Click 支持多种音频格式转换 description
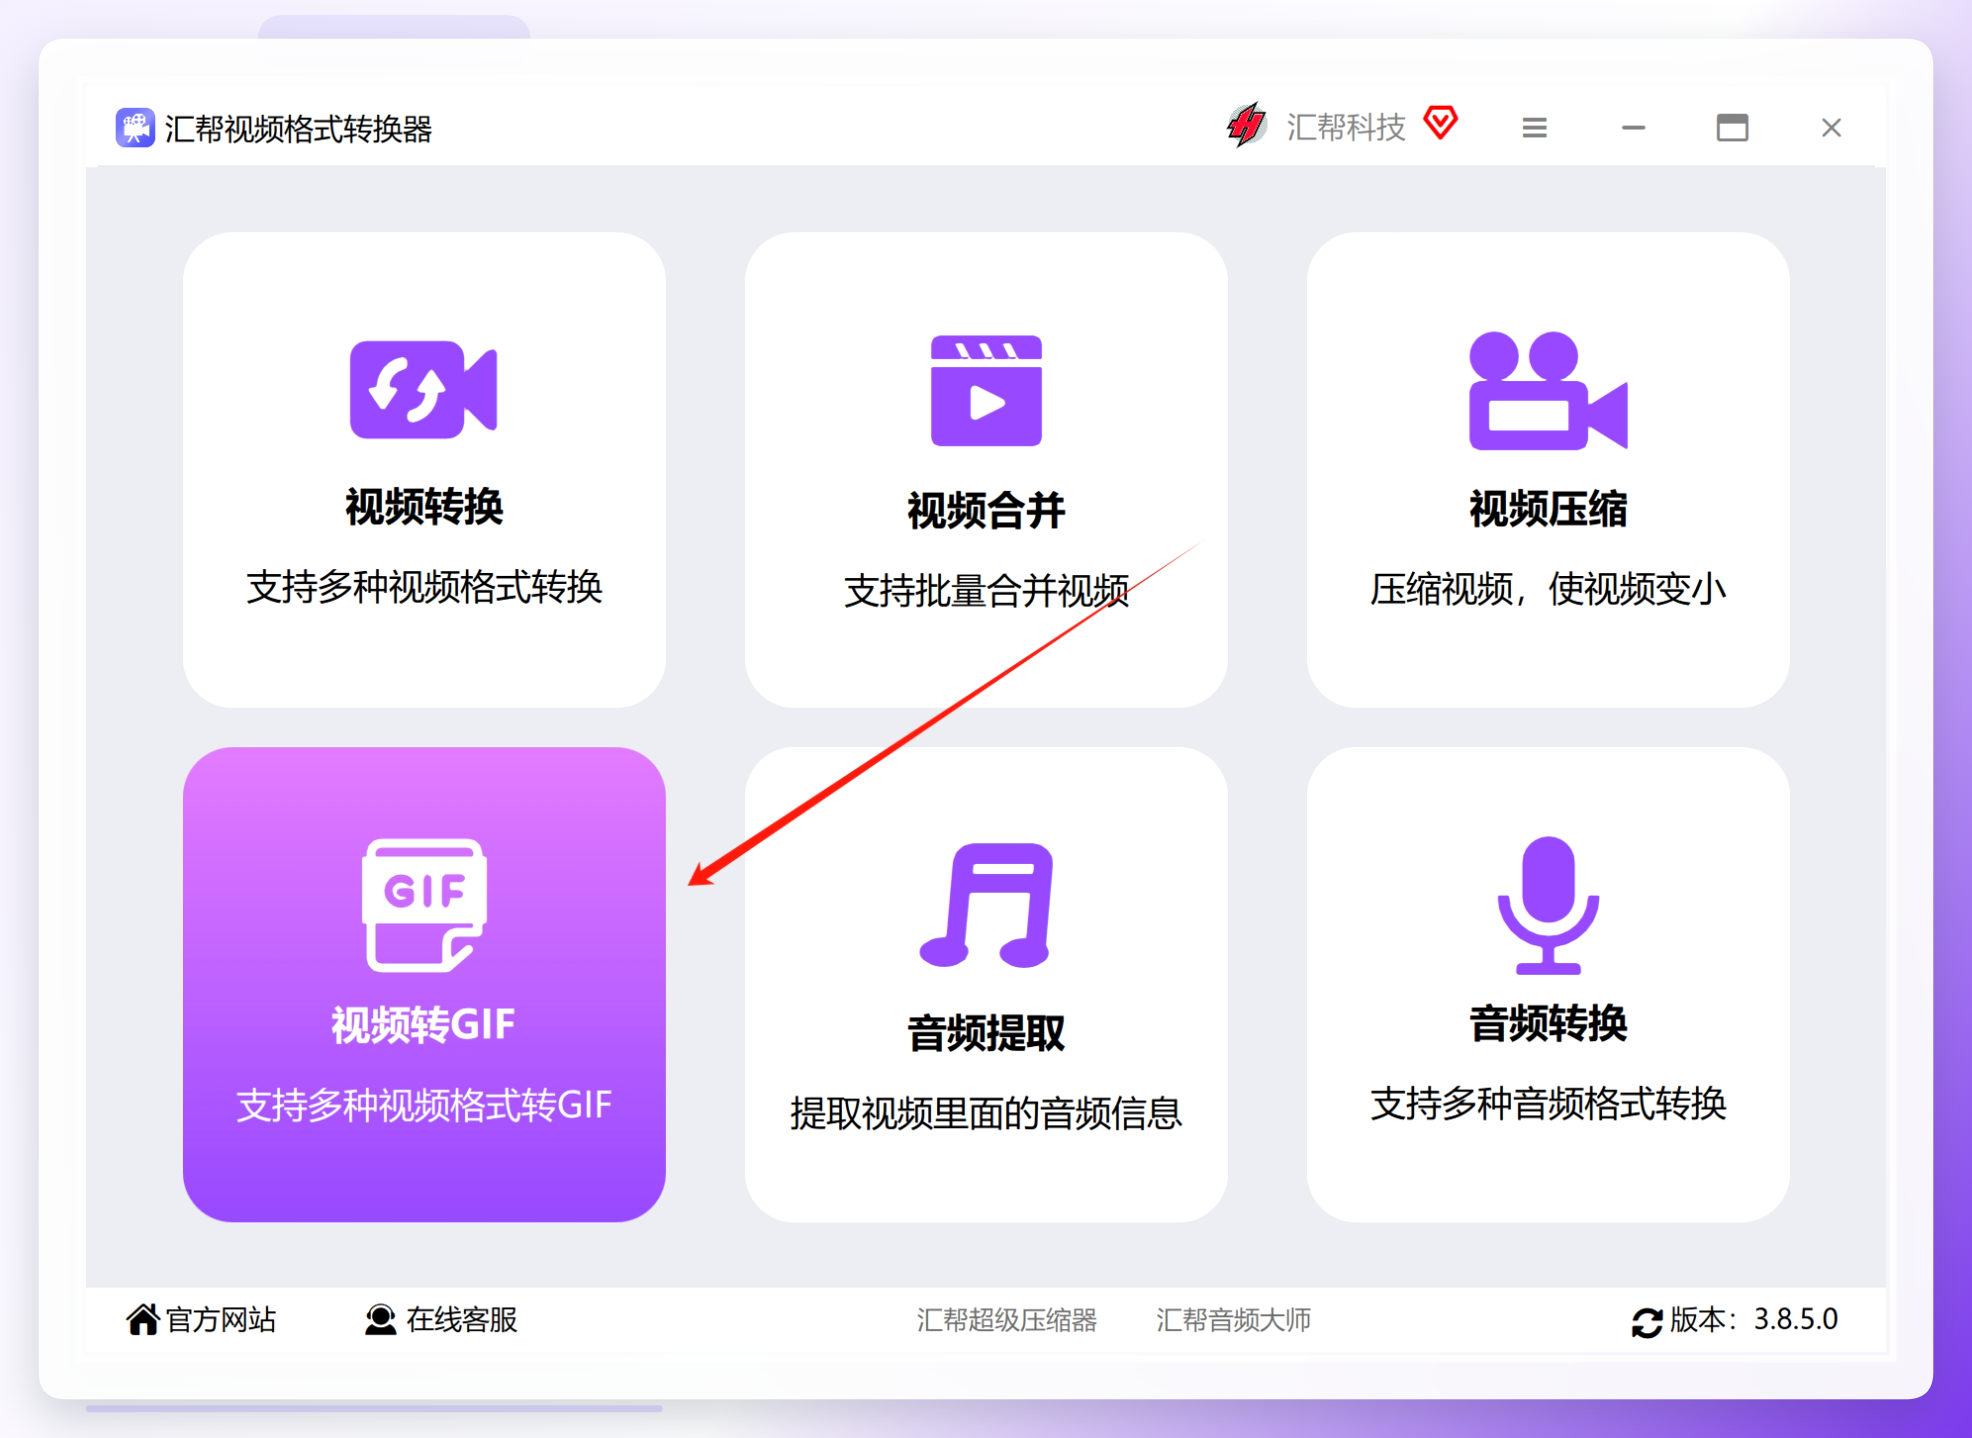1972x1438 pixels. coord(1547,1103)
